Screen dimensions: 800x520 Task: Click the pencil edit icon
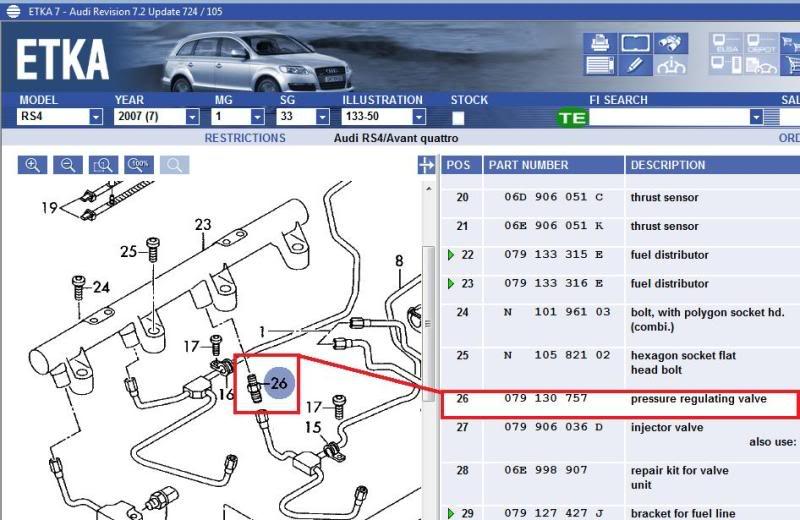click(x=635, y=66)
